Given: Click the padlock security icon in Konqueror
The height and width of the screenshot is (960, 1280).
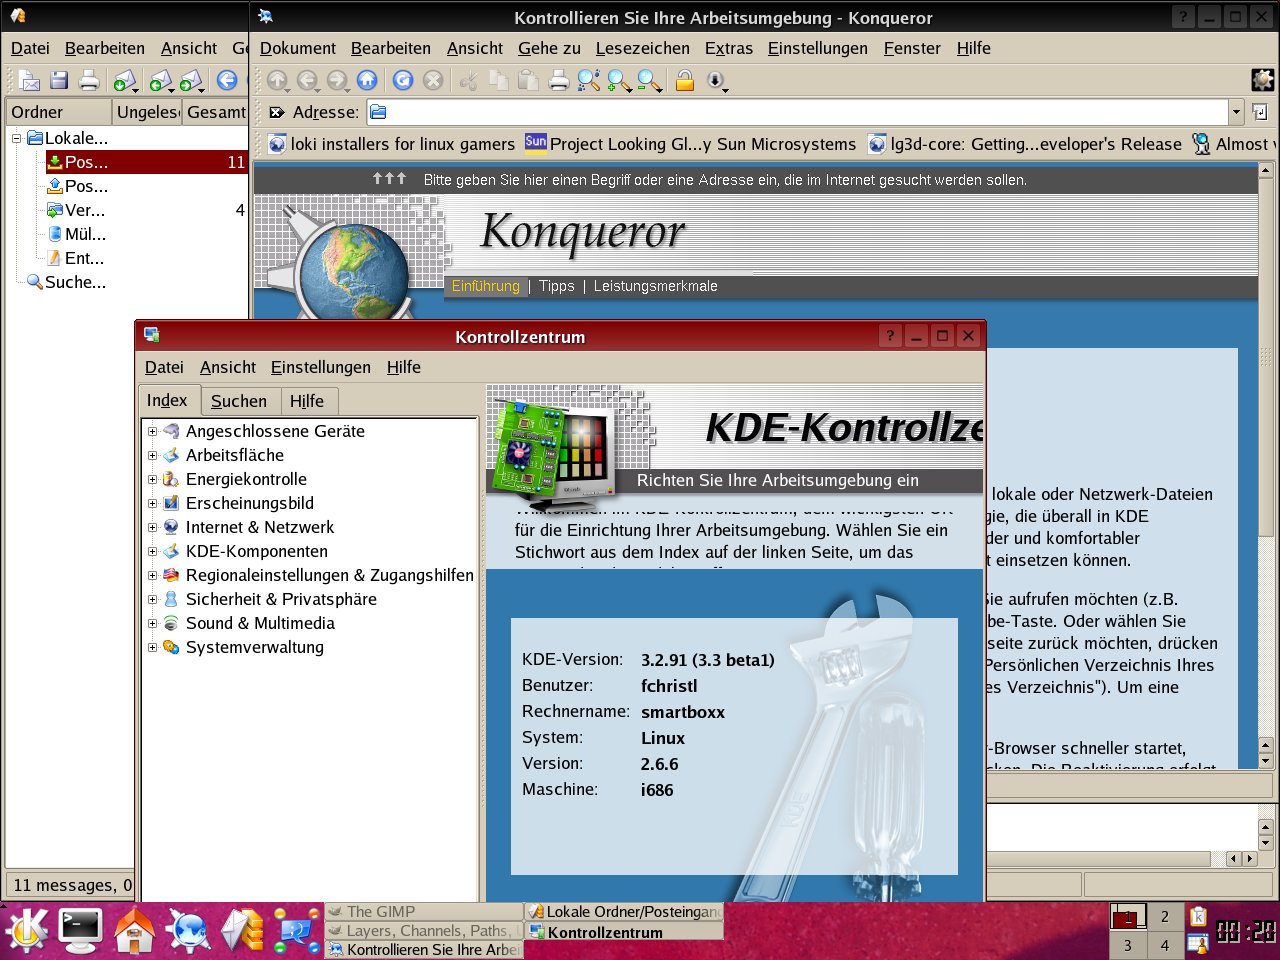Looking at the screenshot, I should [685, 81].
